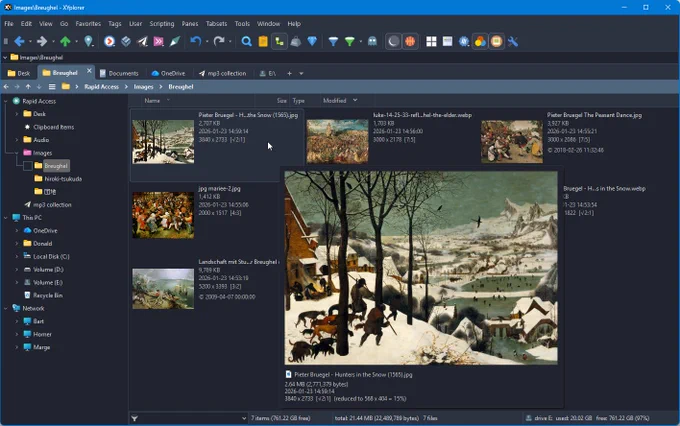Click the gray Forward arrow in toolbar
This screenshot has height=426, width=680.
click(x=42, y=41)
